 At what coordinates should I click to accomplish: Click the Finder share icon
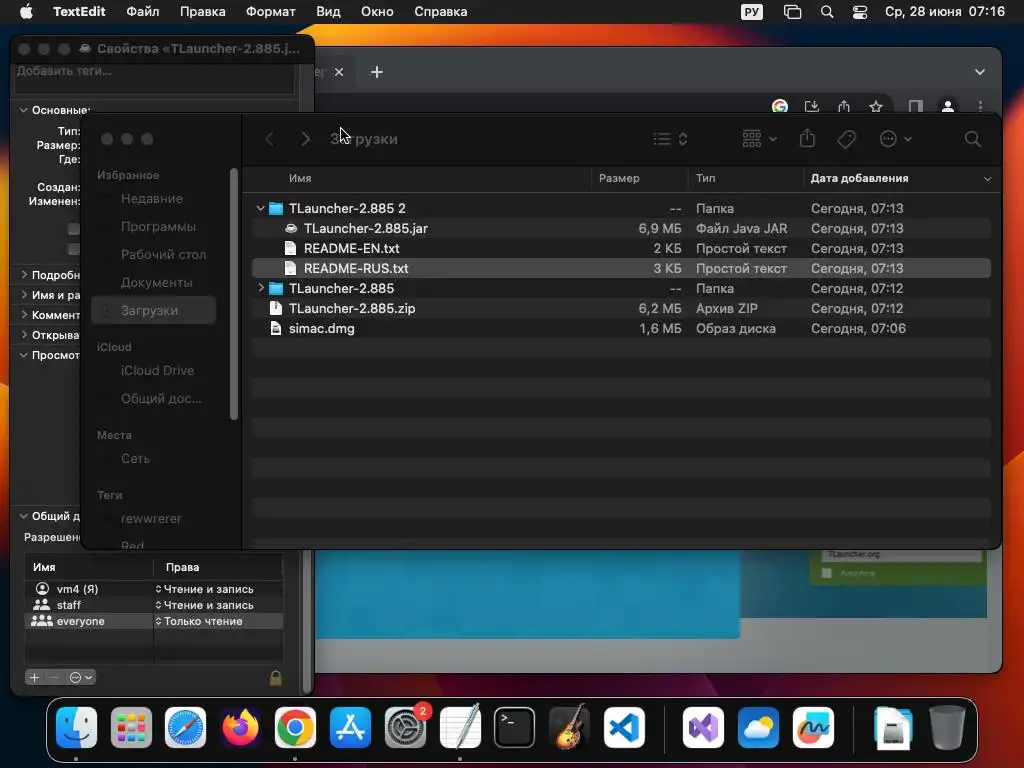point(807,138)
